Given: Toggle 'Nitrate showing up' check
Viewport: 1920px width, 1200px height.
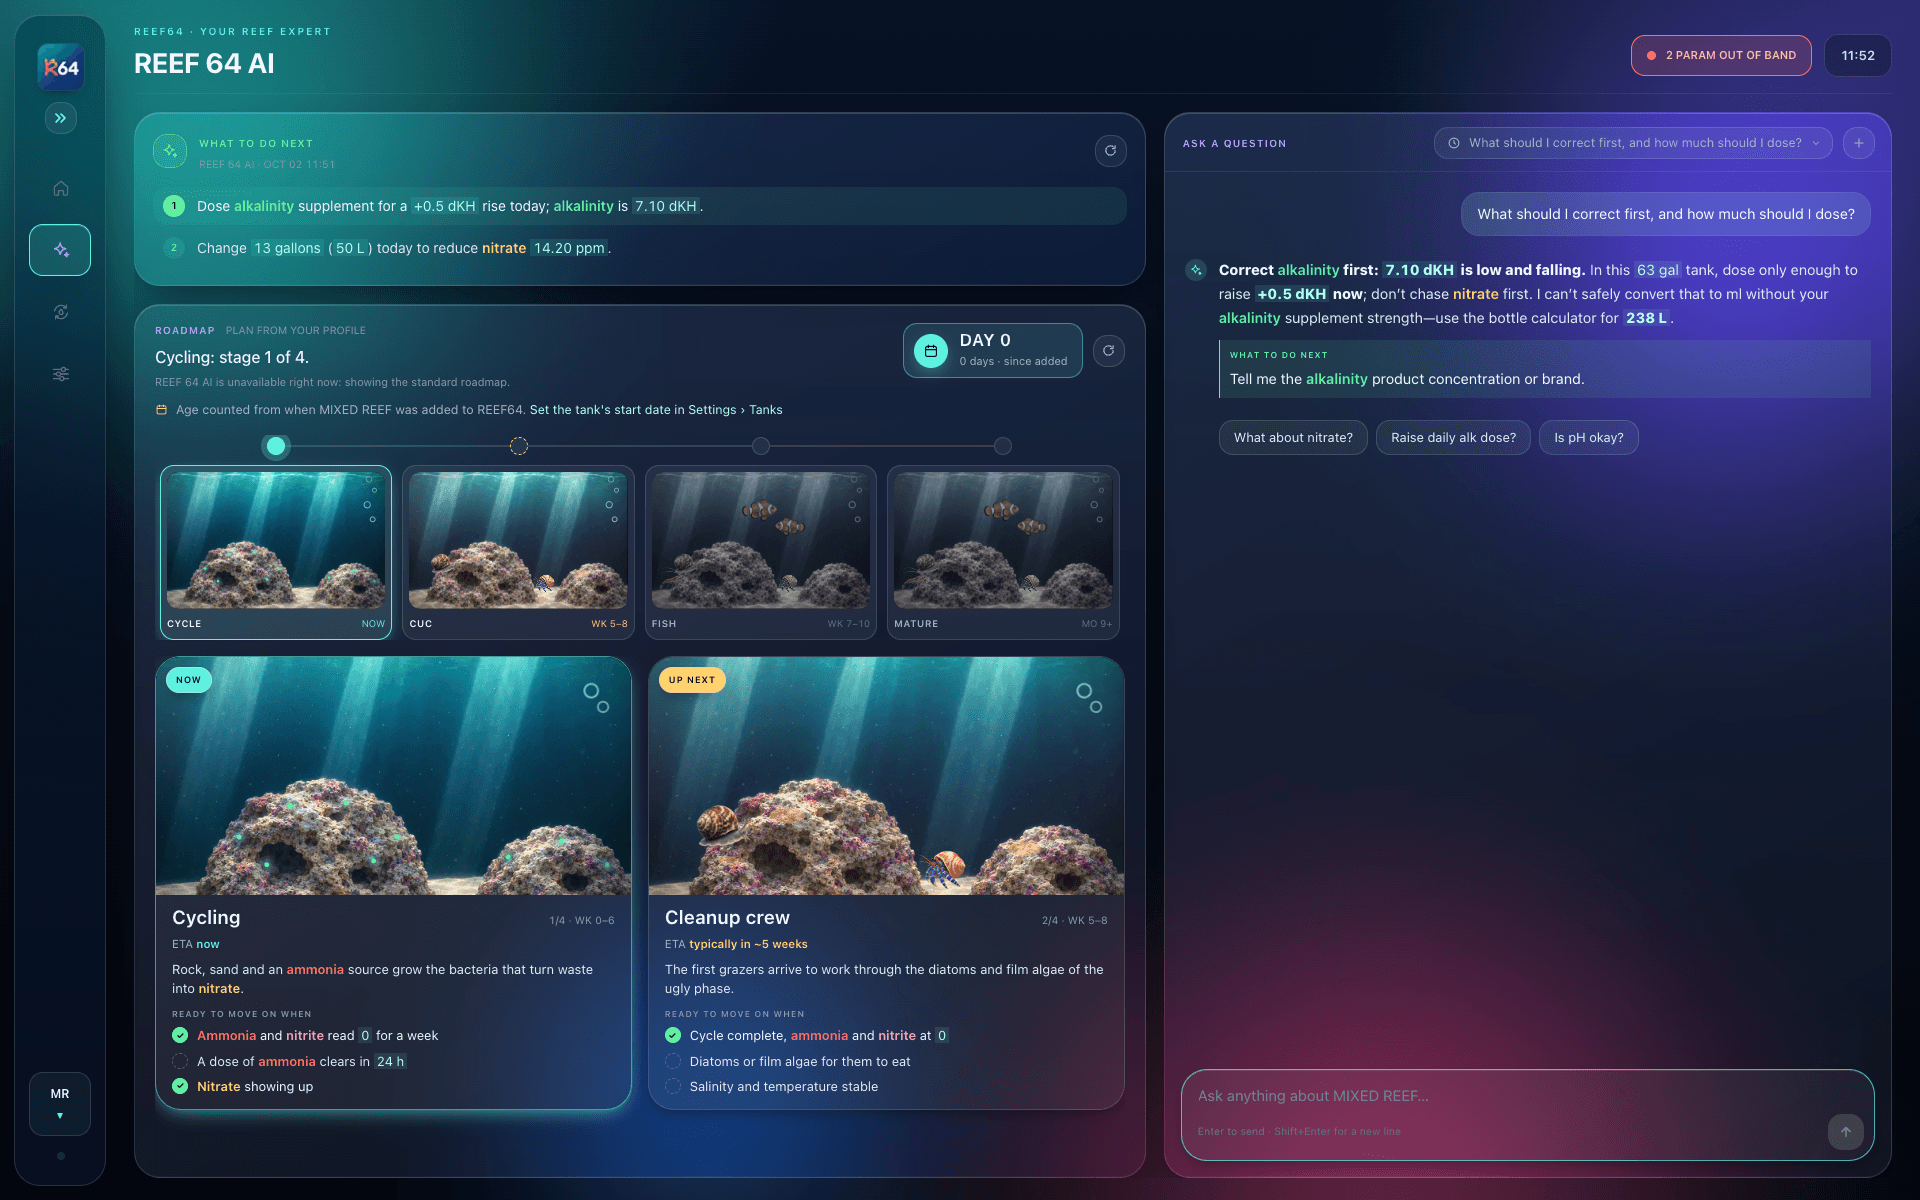Looking at the screenshot, I should (180, 1087).
